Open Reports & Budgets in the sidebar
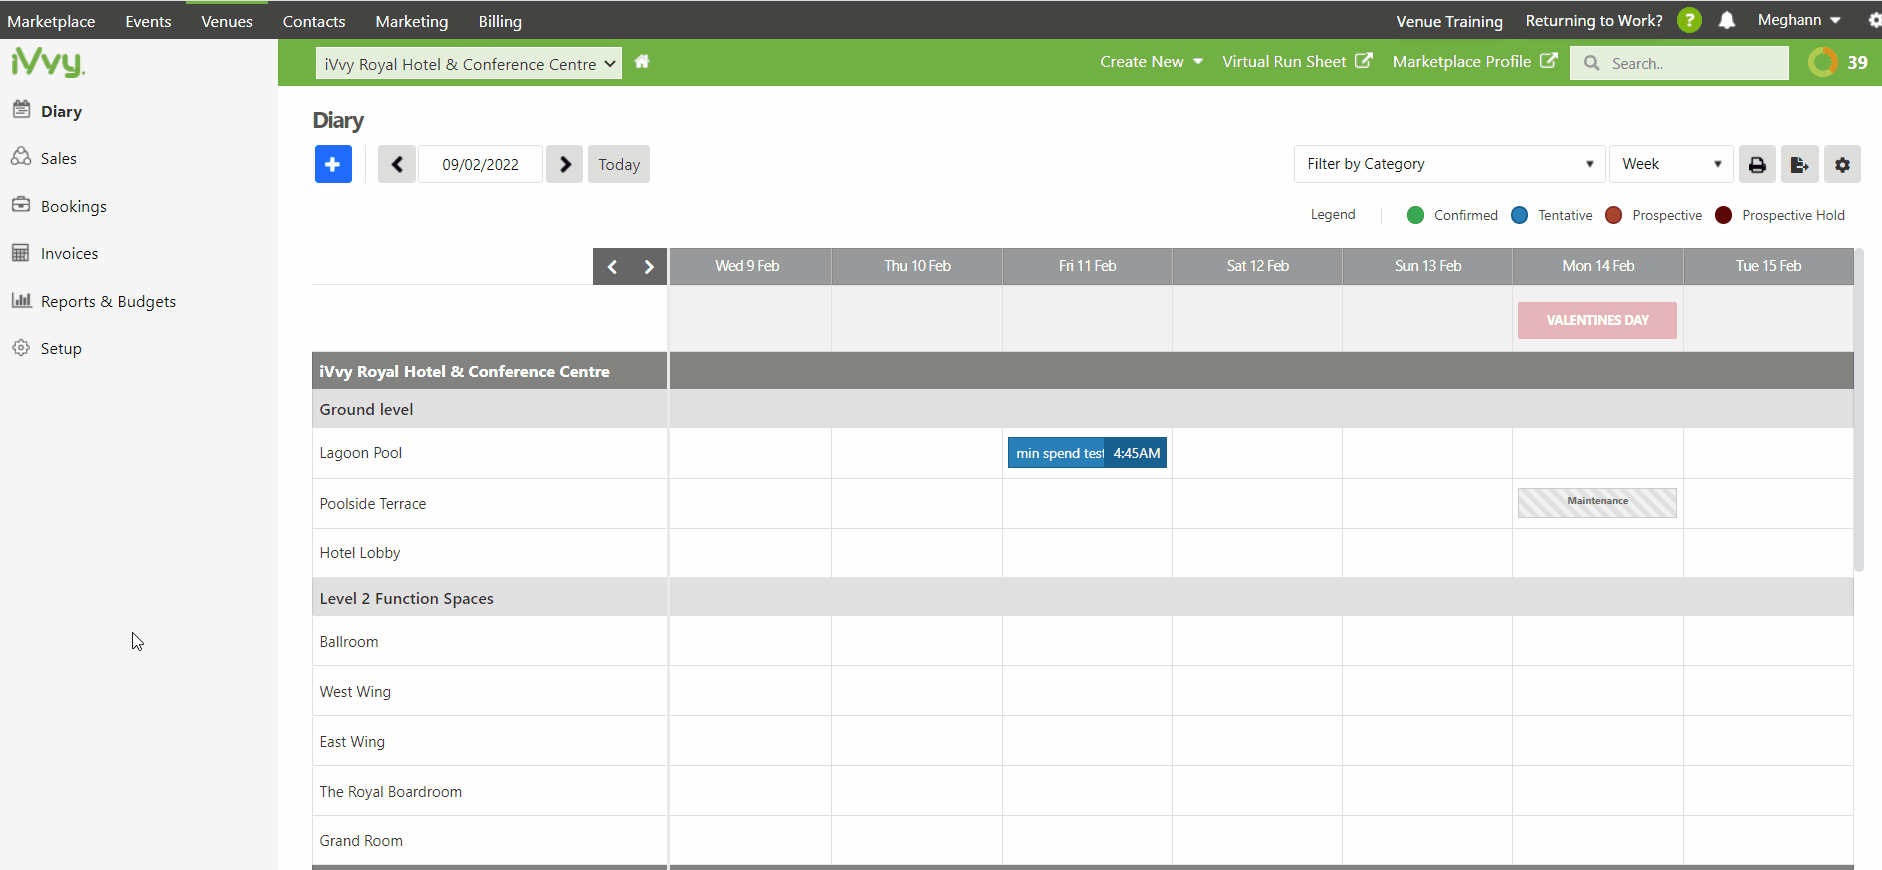The image size is (1882, 870). tap(108, 301)
